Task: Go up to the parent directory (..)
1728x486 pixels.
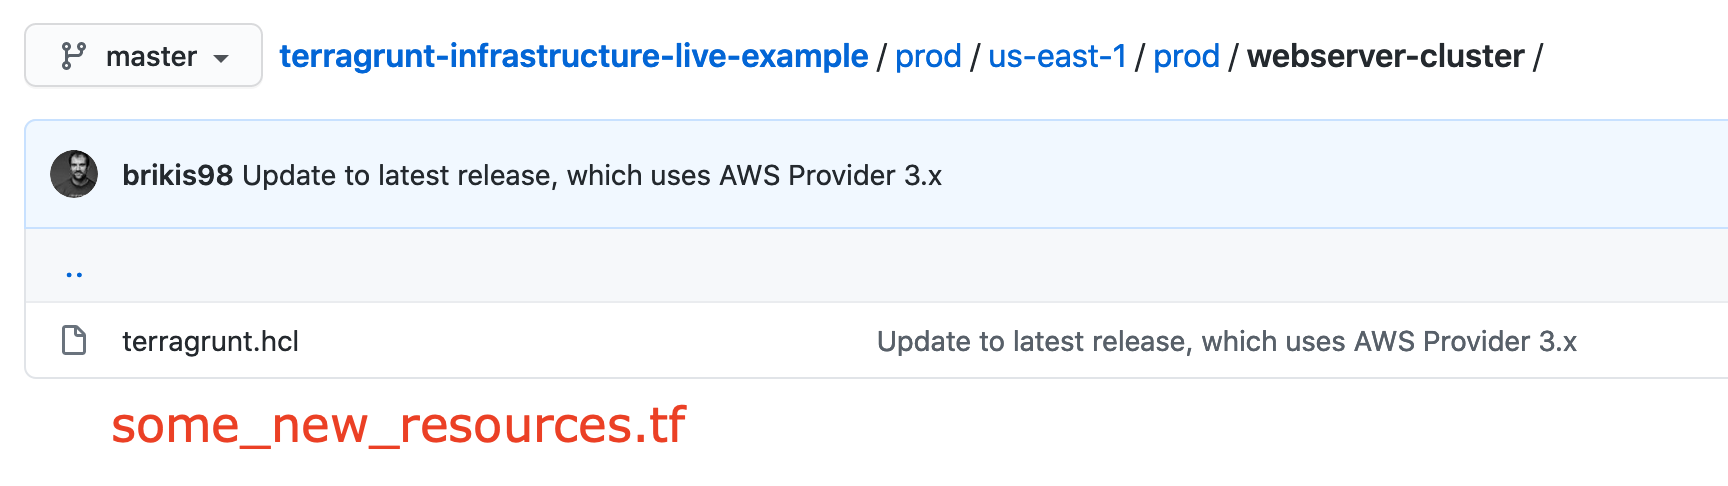Action: coord(74,273)
